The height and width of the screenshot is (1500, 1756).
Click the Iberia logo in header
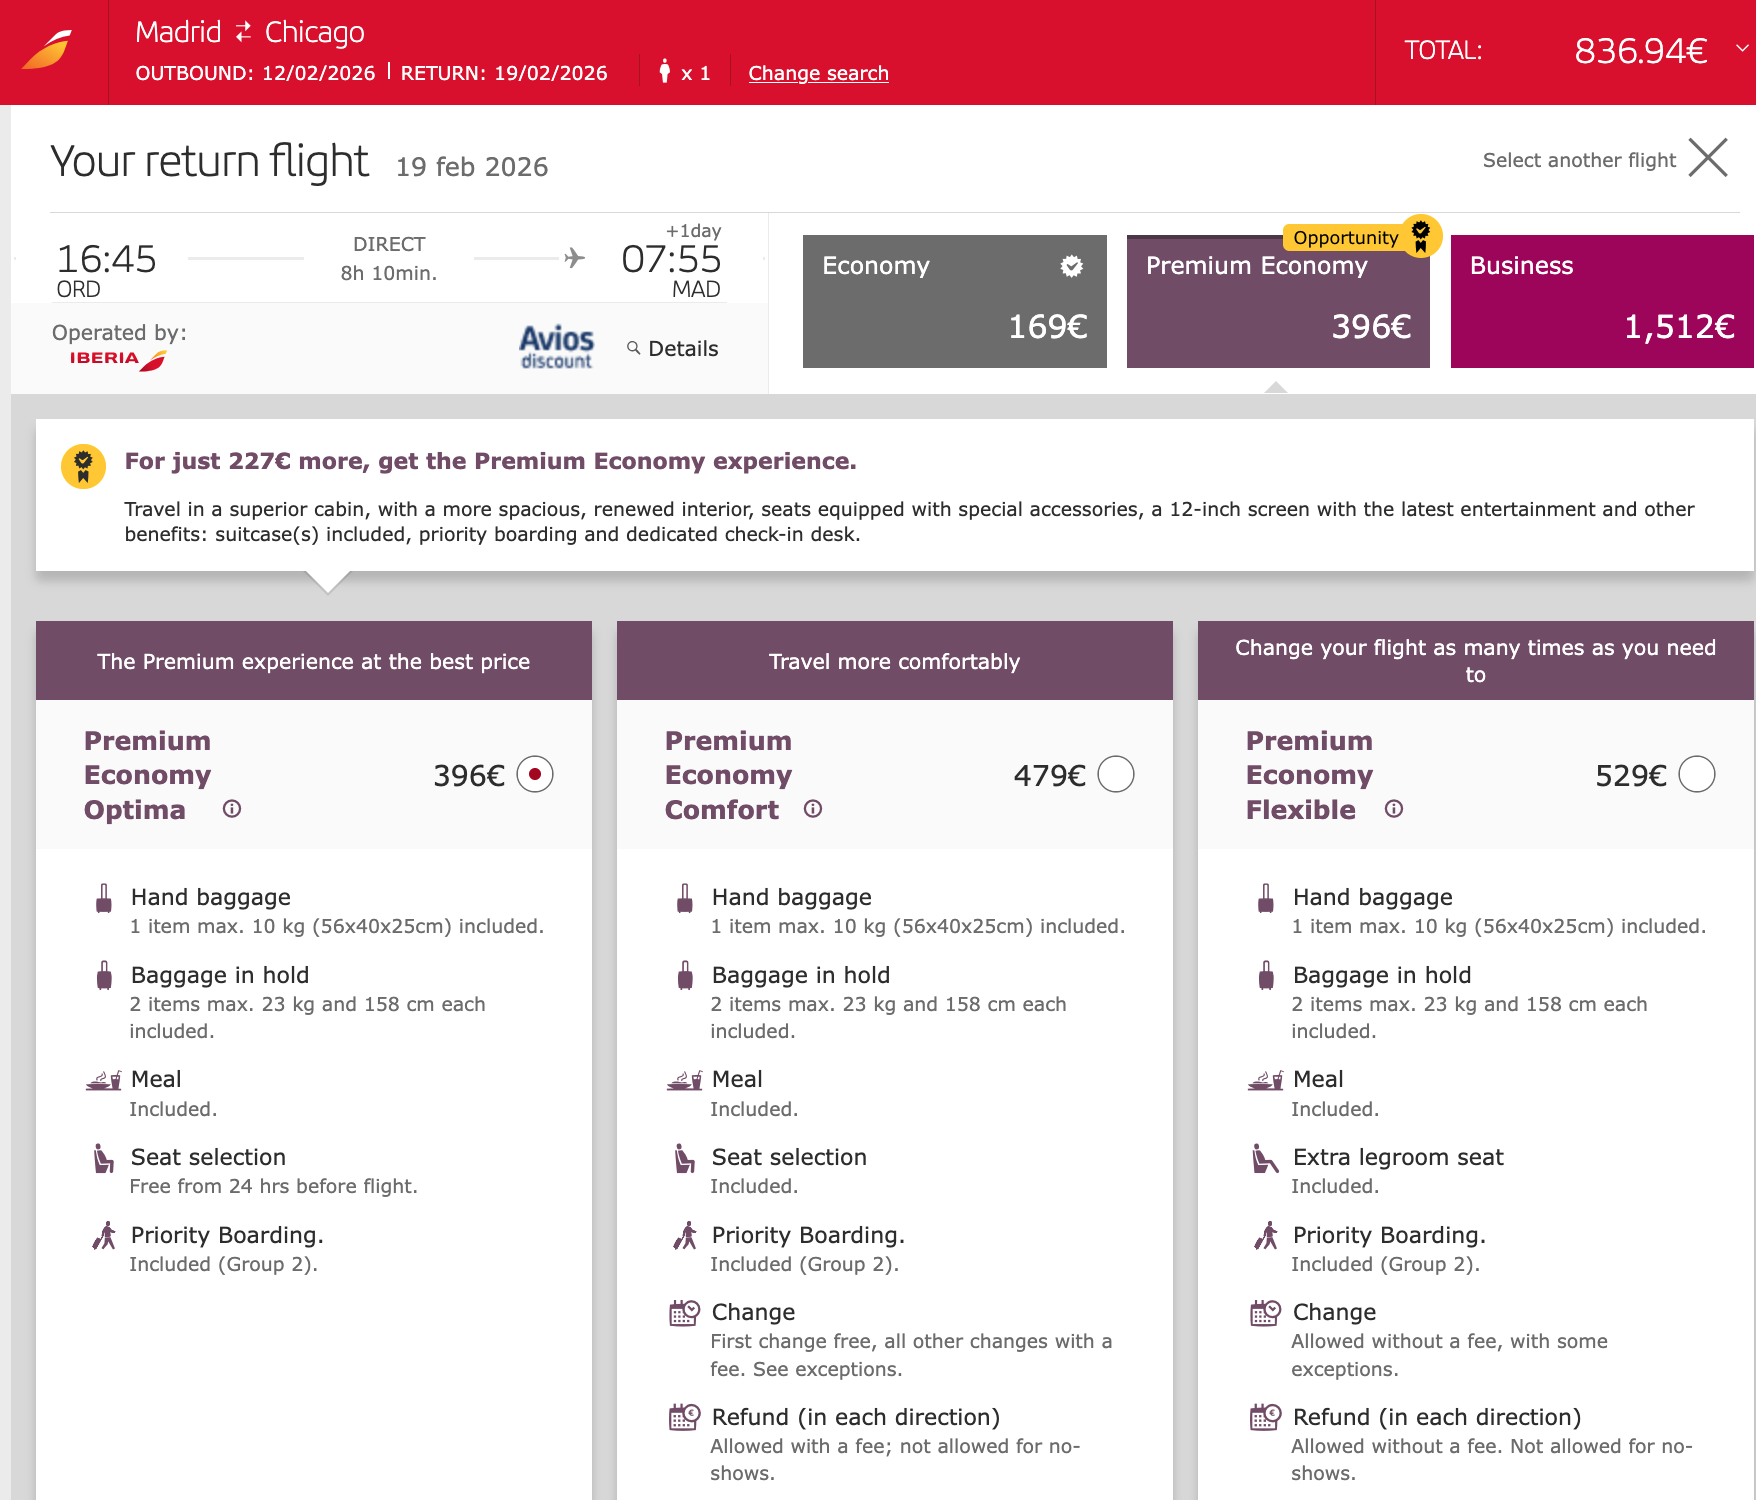coord(48,50)
